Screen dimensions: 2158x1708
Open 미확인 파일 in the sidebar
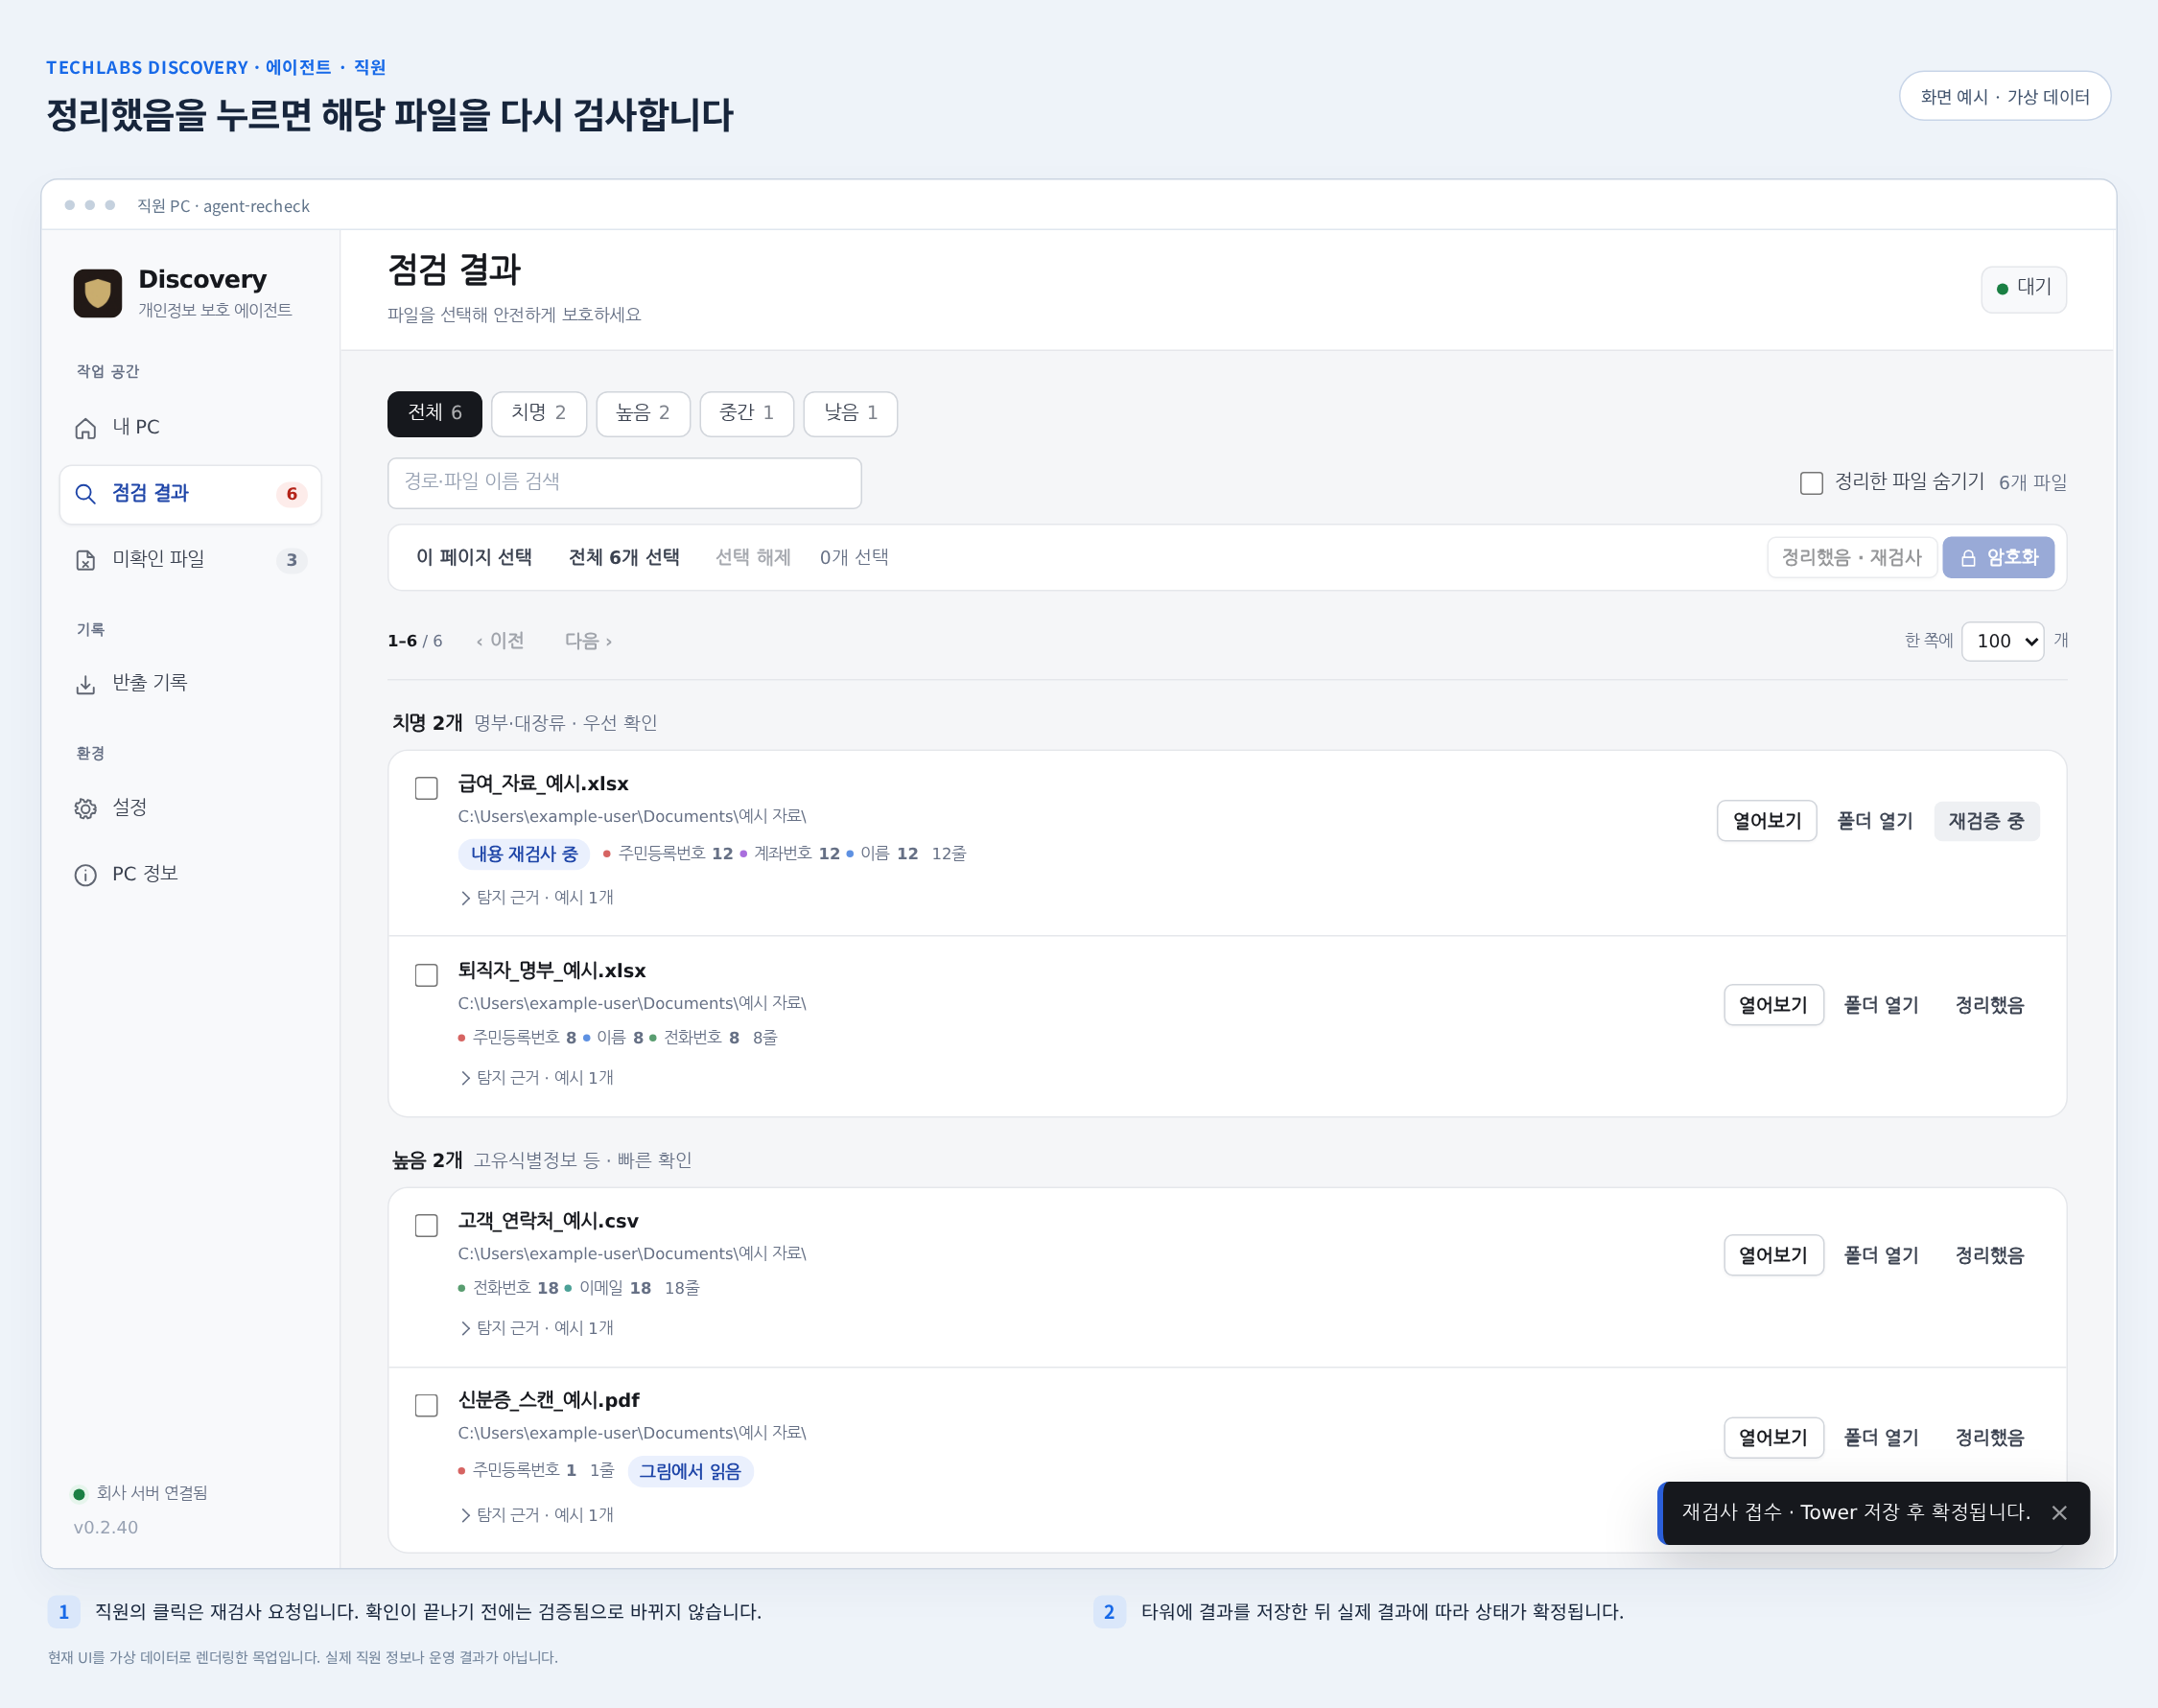point(190,559)
